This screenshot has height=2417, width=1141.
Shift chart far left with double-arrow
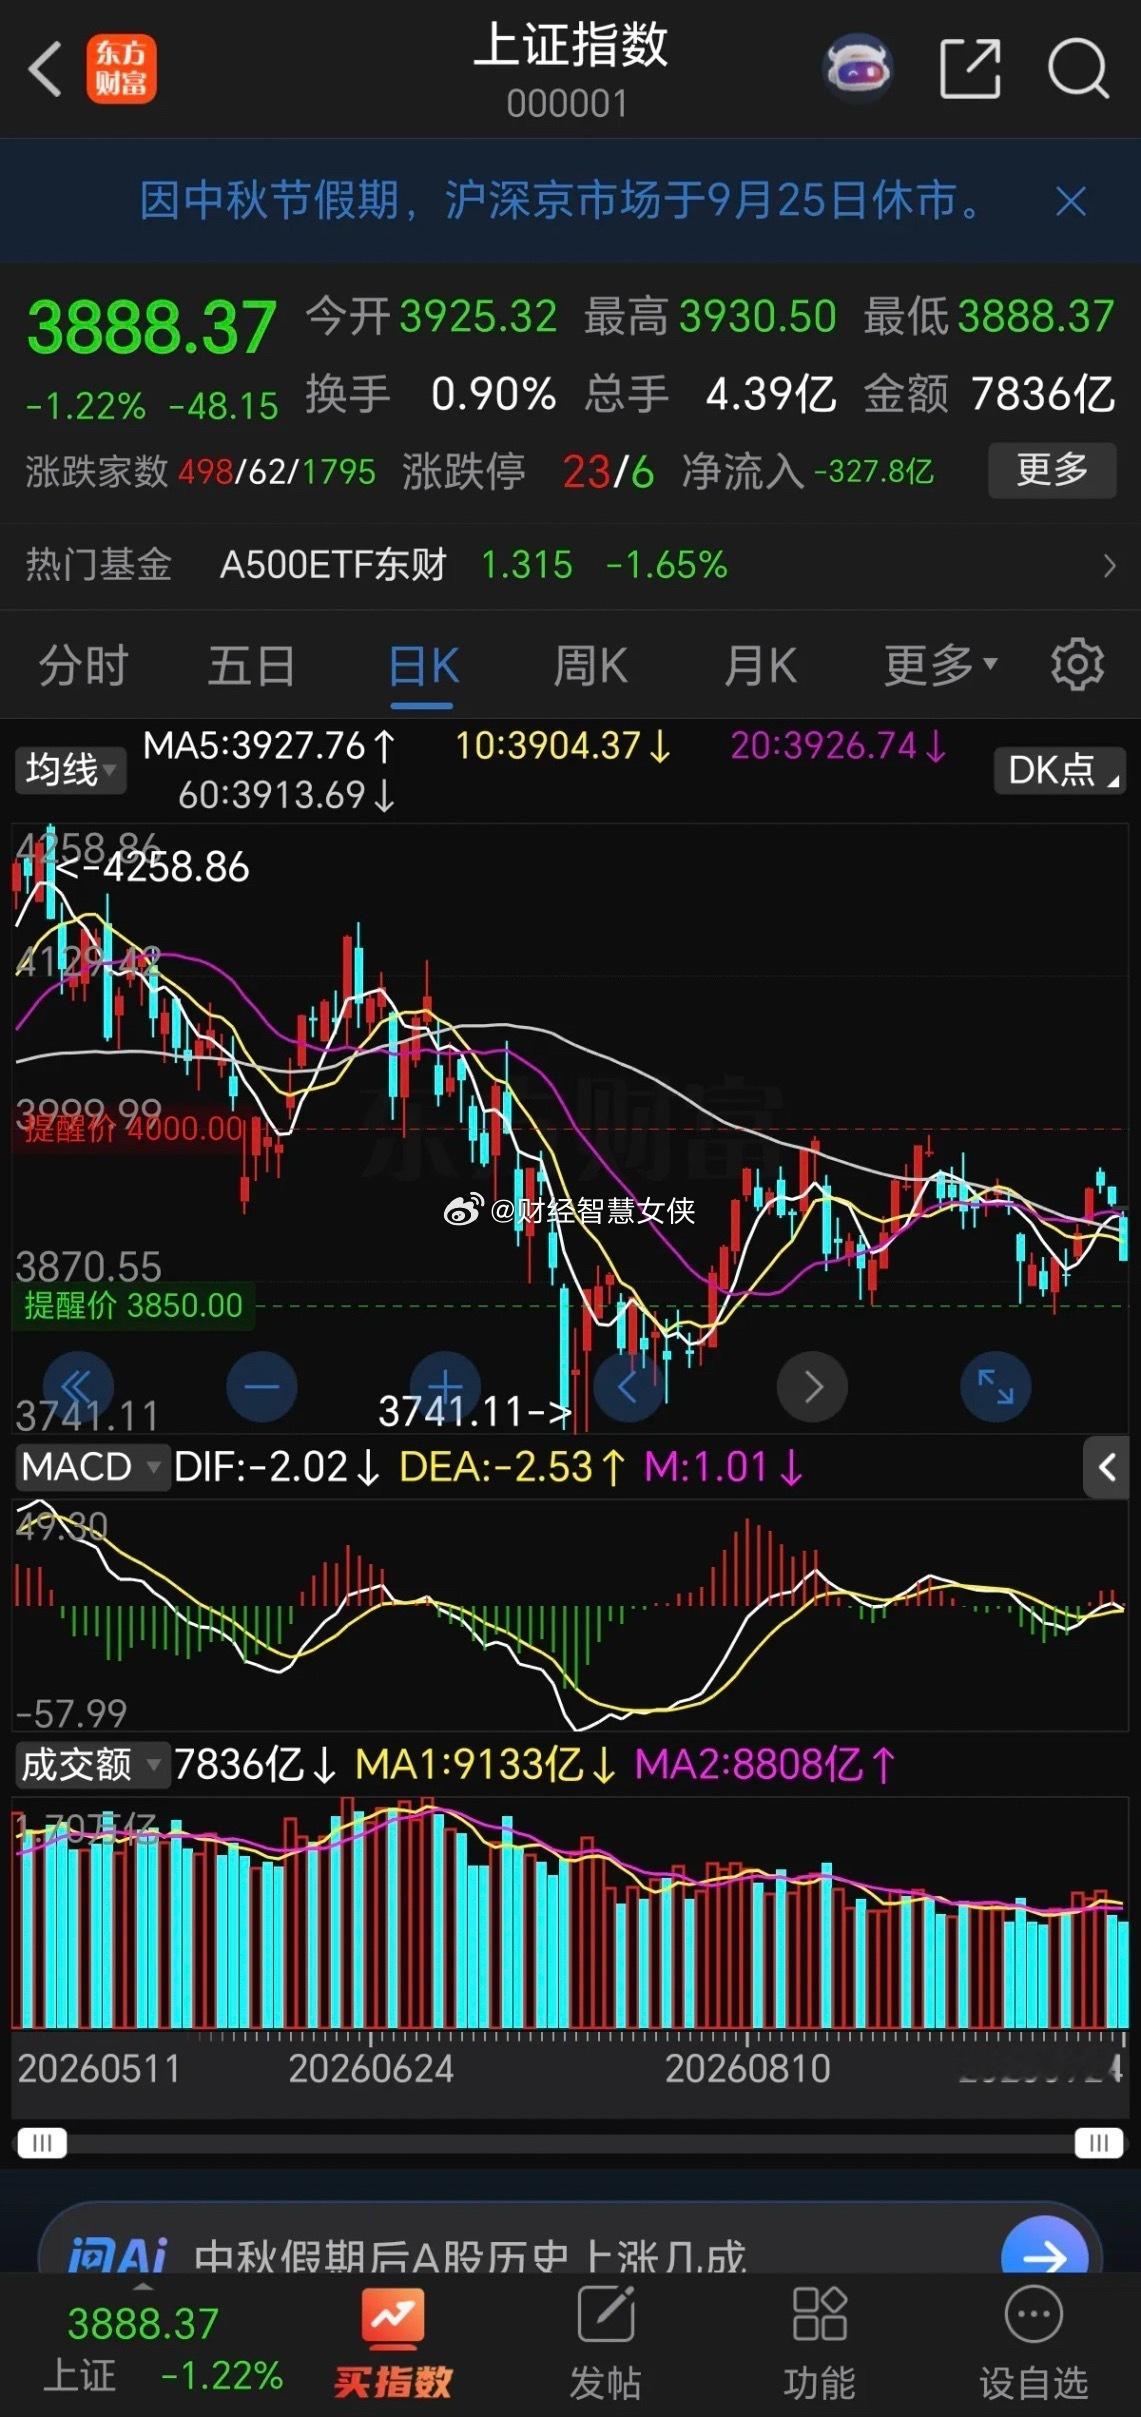coord(78,1386)
